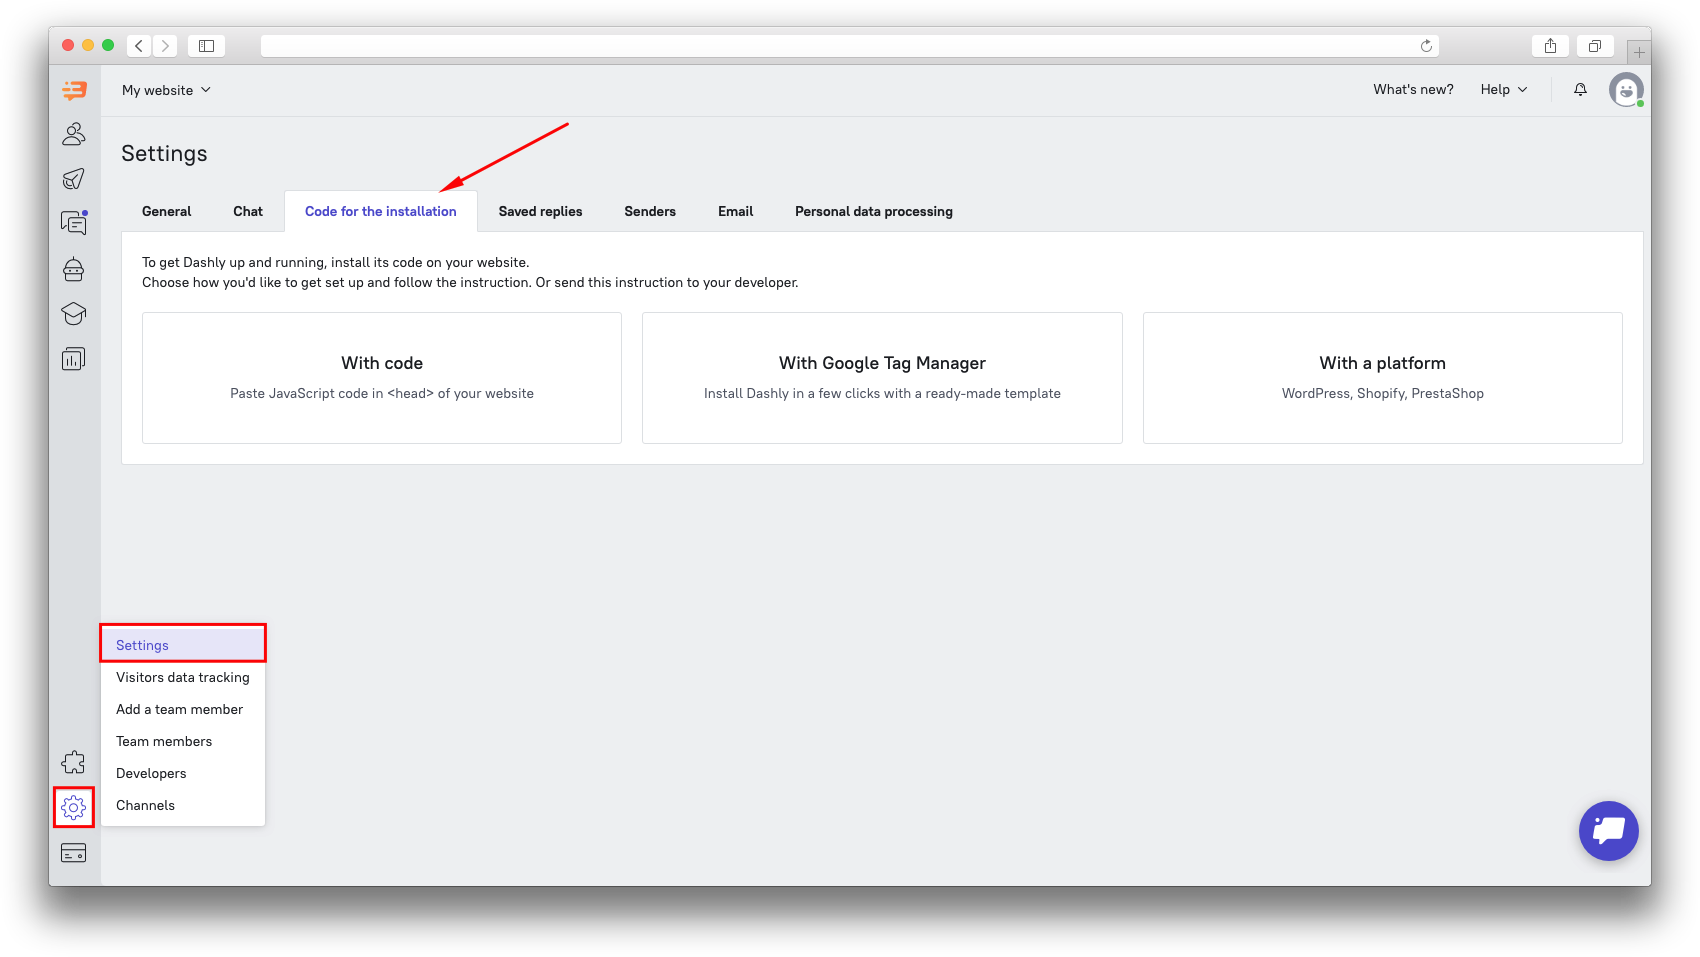
Task: Expand the My website dropdown
Action: [x=166, y=90]
